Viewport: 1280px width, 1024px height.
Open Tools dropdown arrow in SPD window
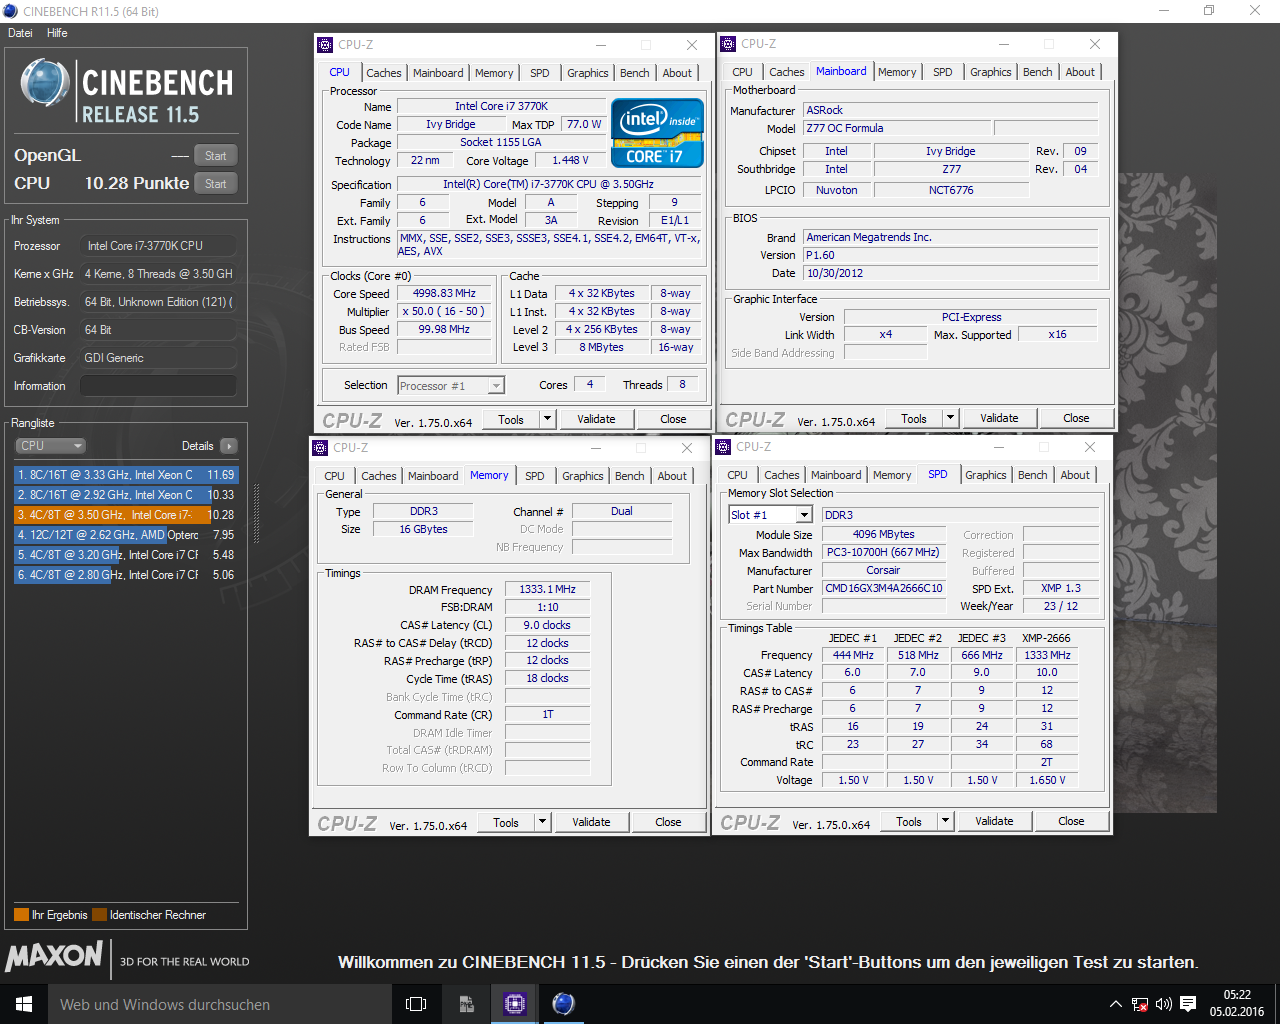pos(945,821)
